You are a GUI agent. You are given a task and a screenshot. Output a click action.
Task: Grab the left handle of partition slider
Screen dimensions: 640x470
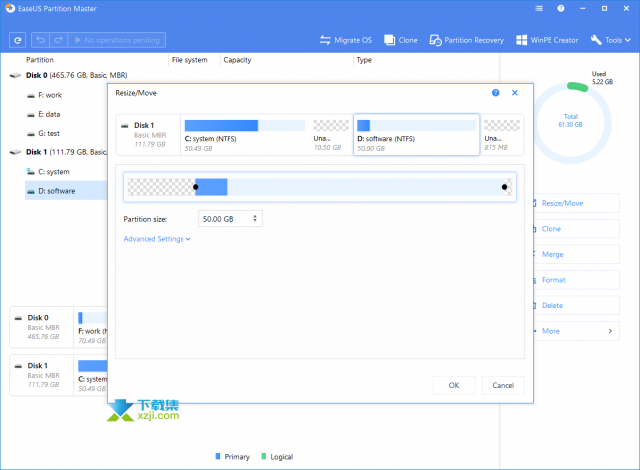click(x=196, y=187)
